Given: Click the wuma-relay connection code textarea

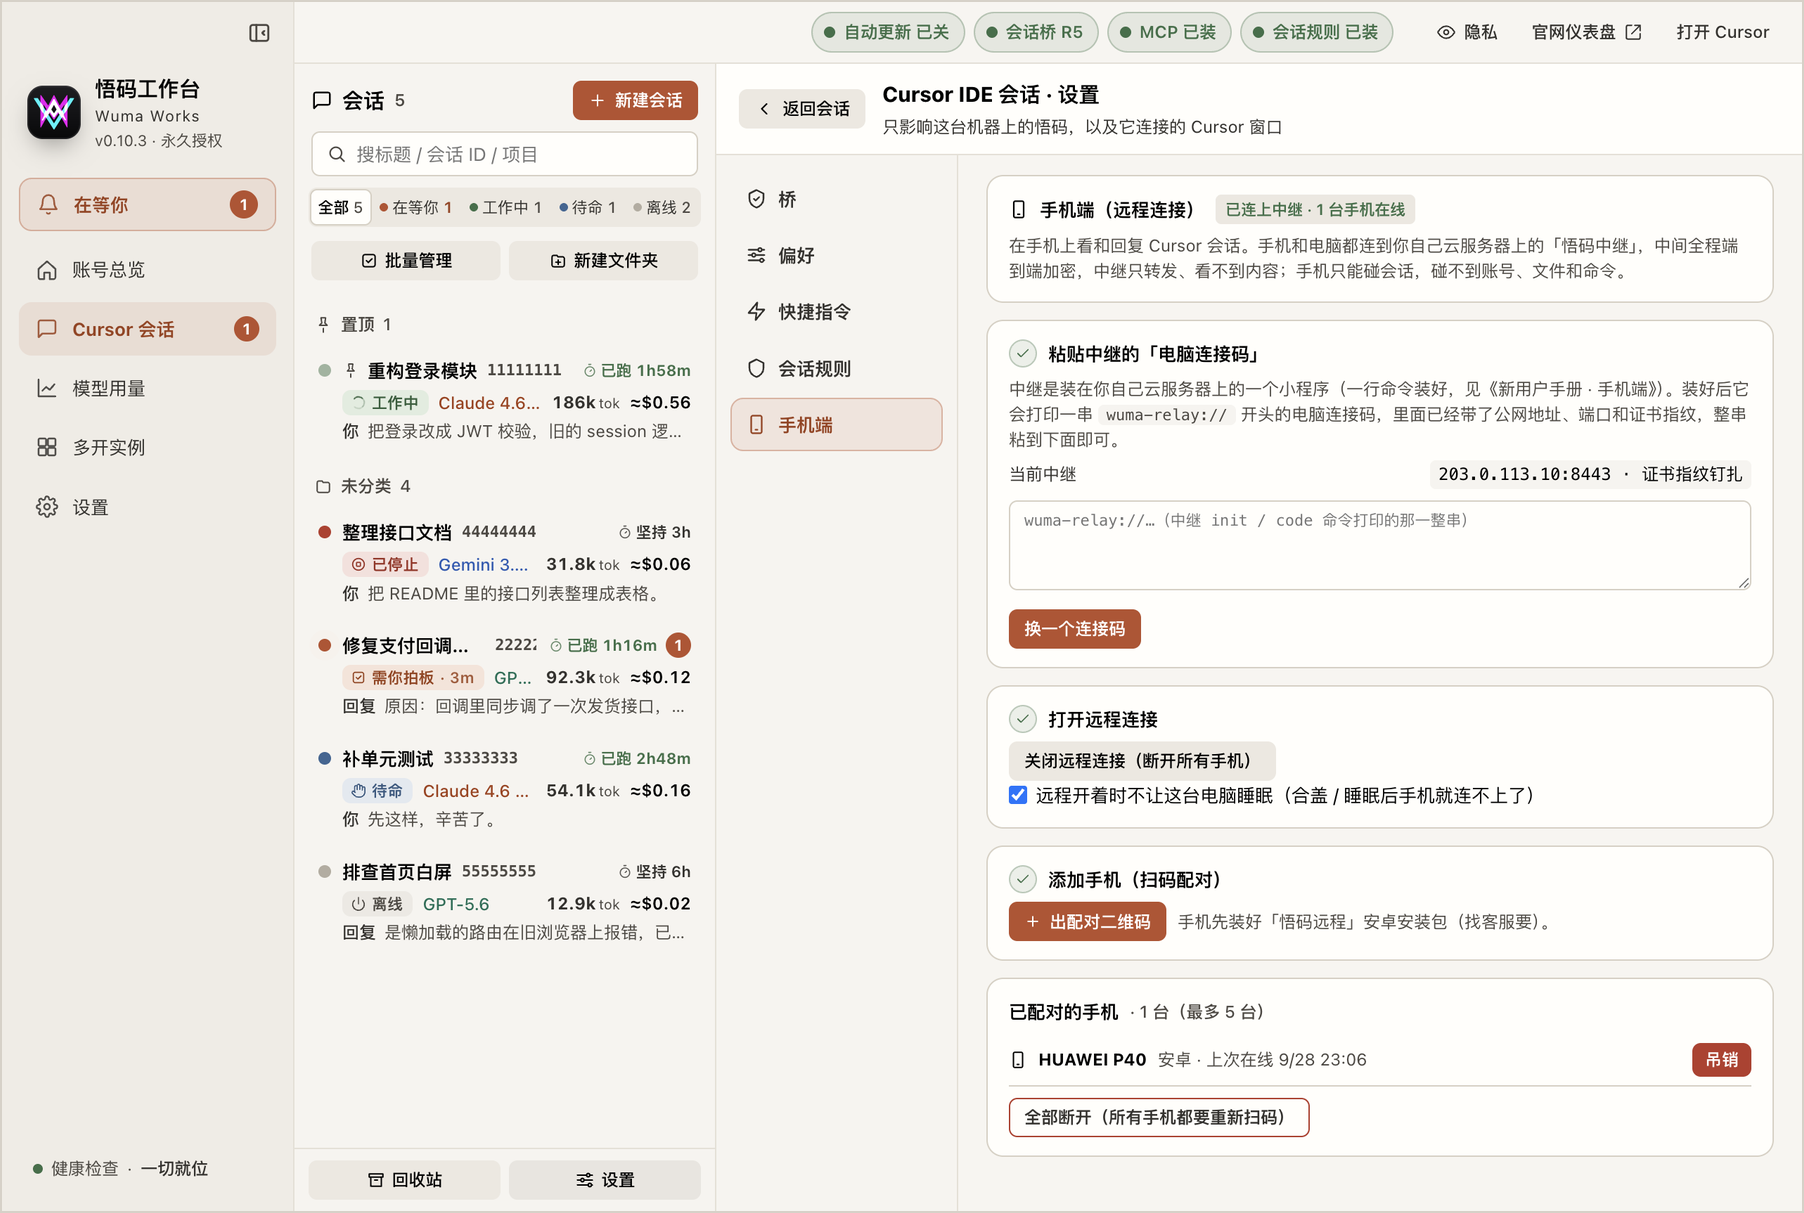Looking at the screenshot, I should pyautogui.click(x=1379, y=545).
